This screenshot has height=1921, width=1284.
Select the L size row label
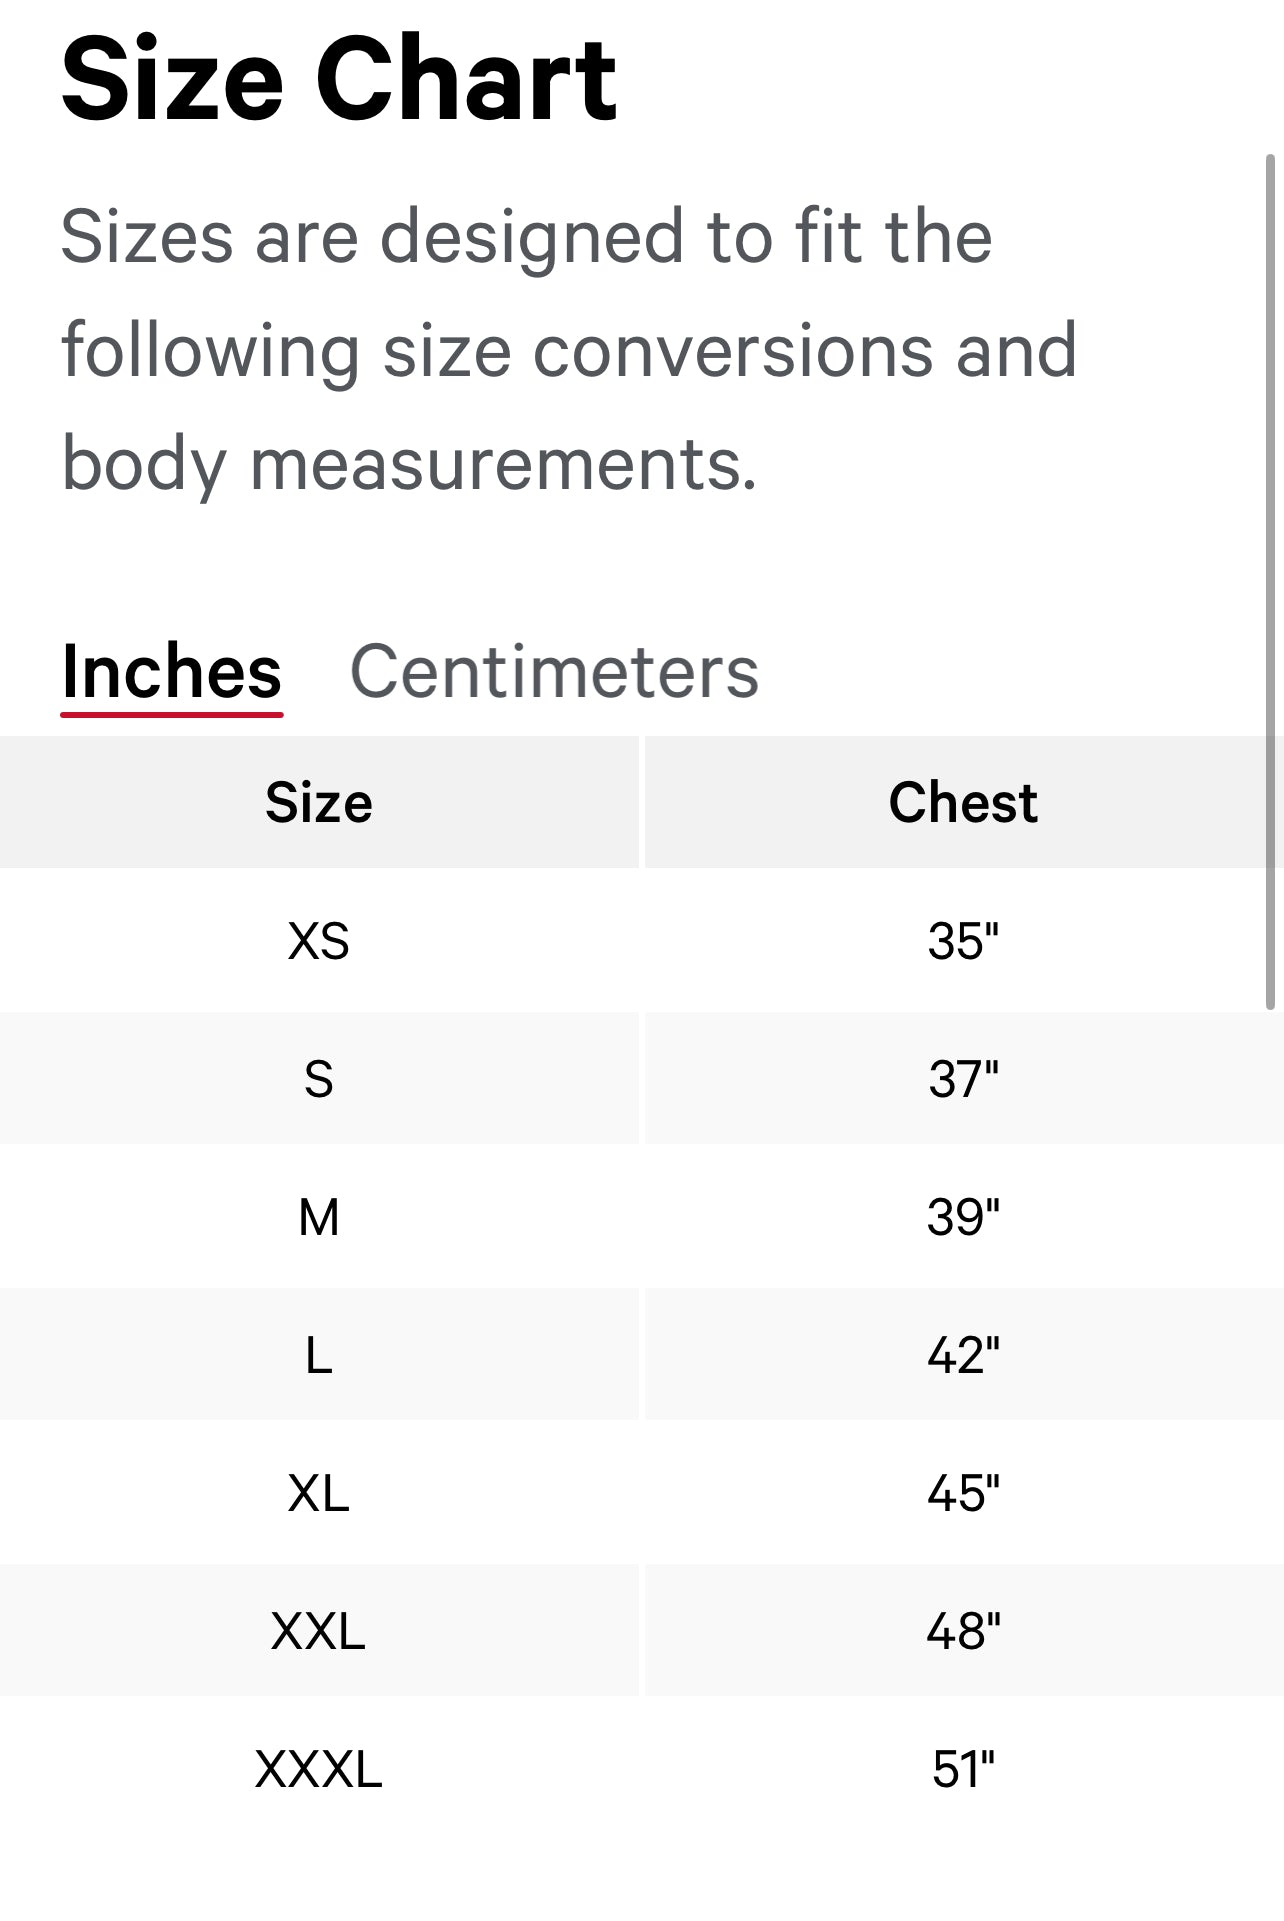click(x=319, y=1355)
